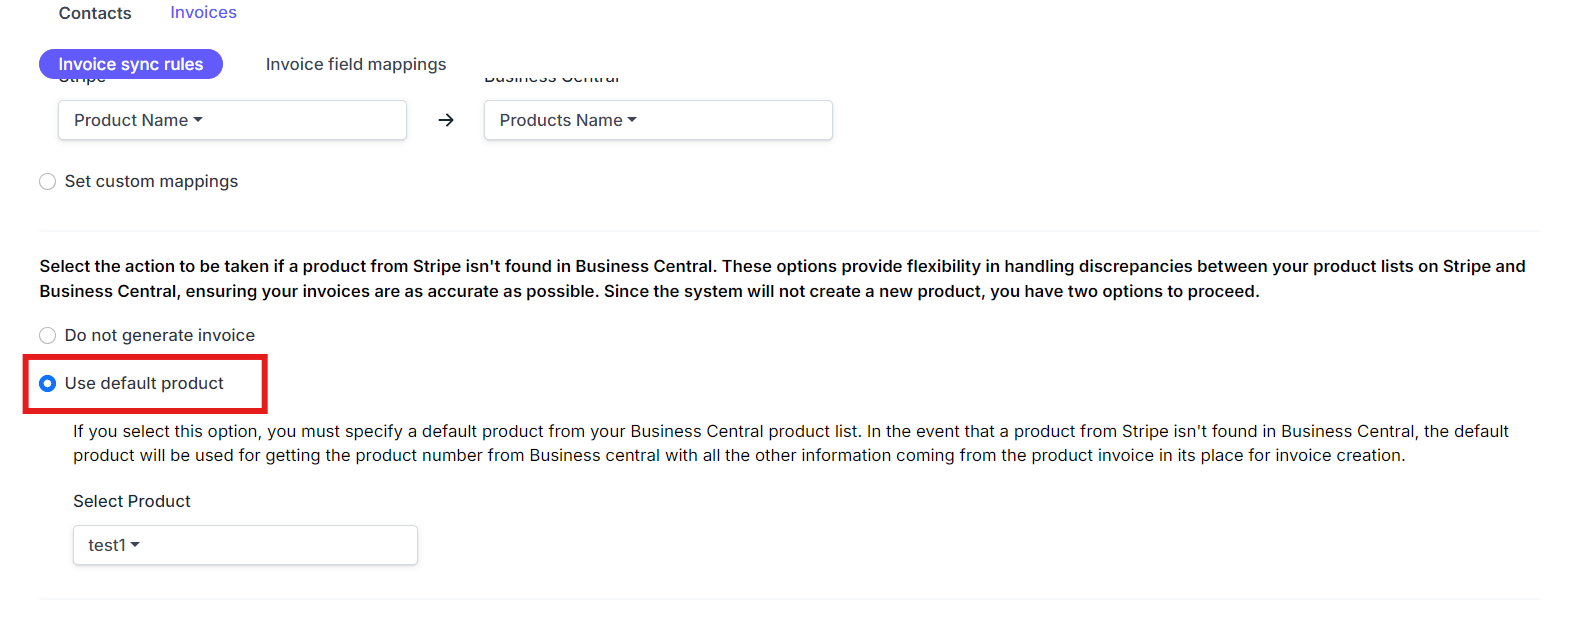Open the Invoices tab

coord(203,12)
